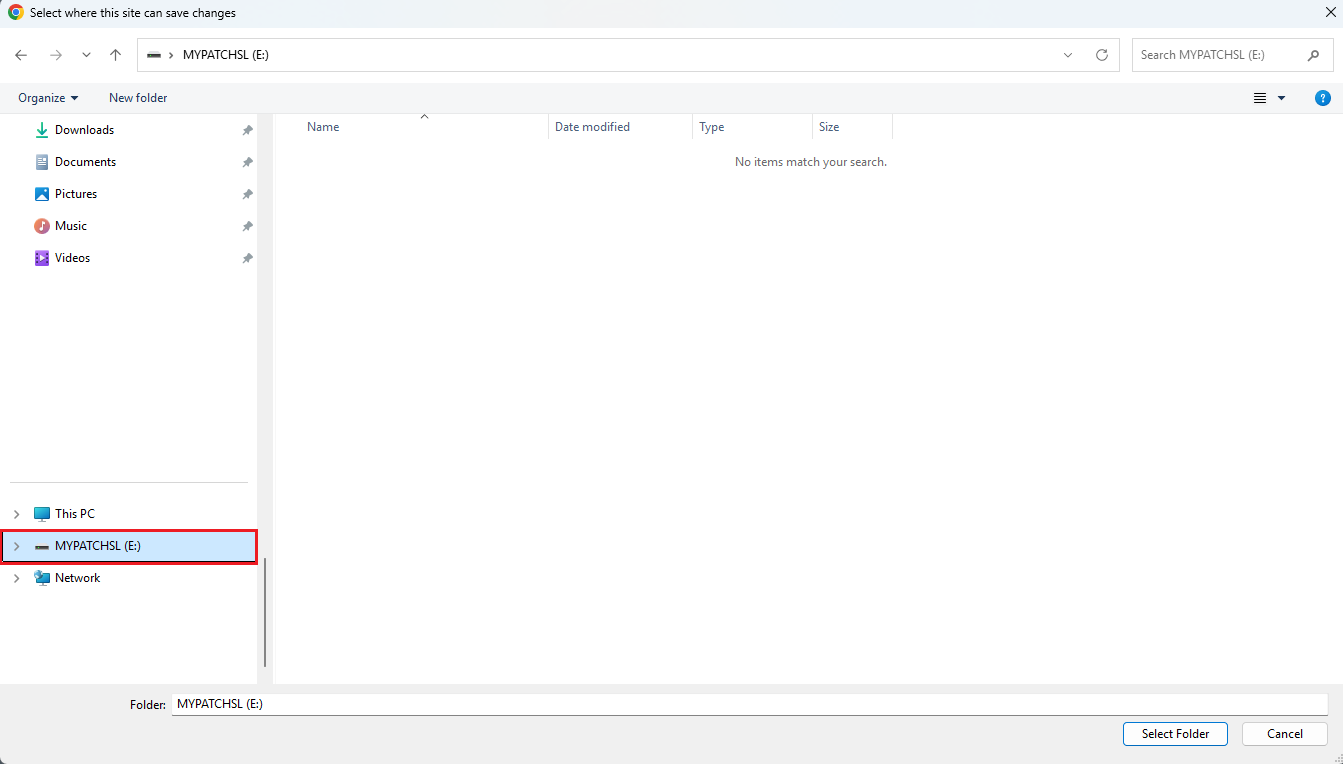Confirm with the Select Folder button

[1174, 733]
